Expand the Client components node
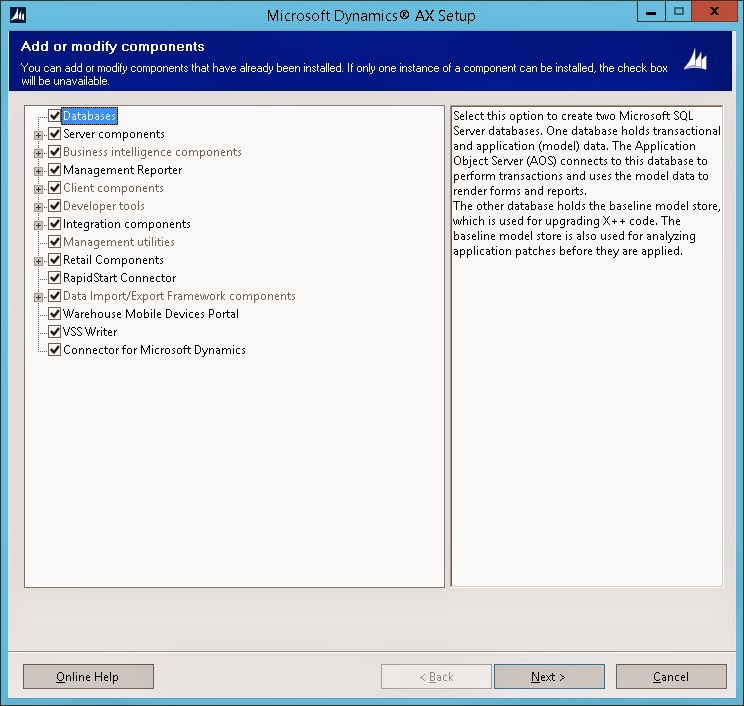 pyautogui.click(x=38, y=189)
